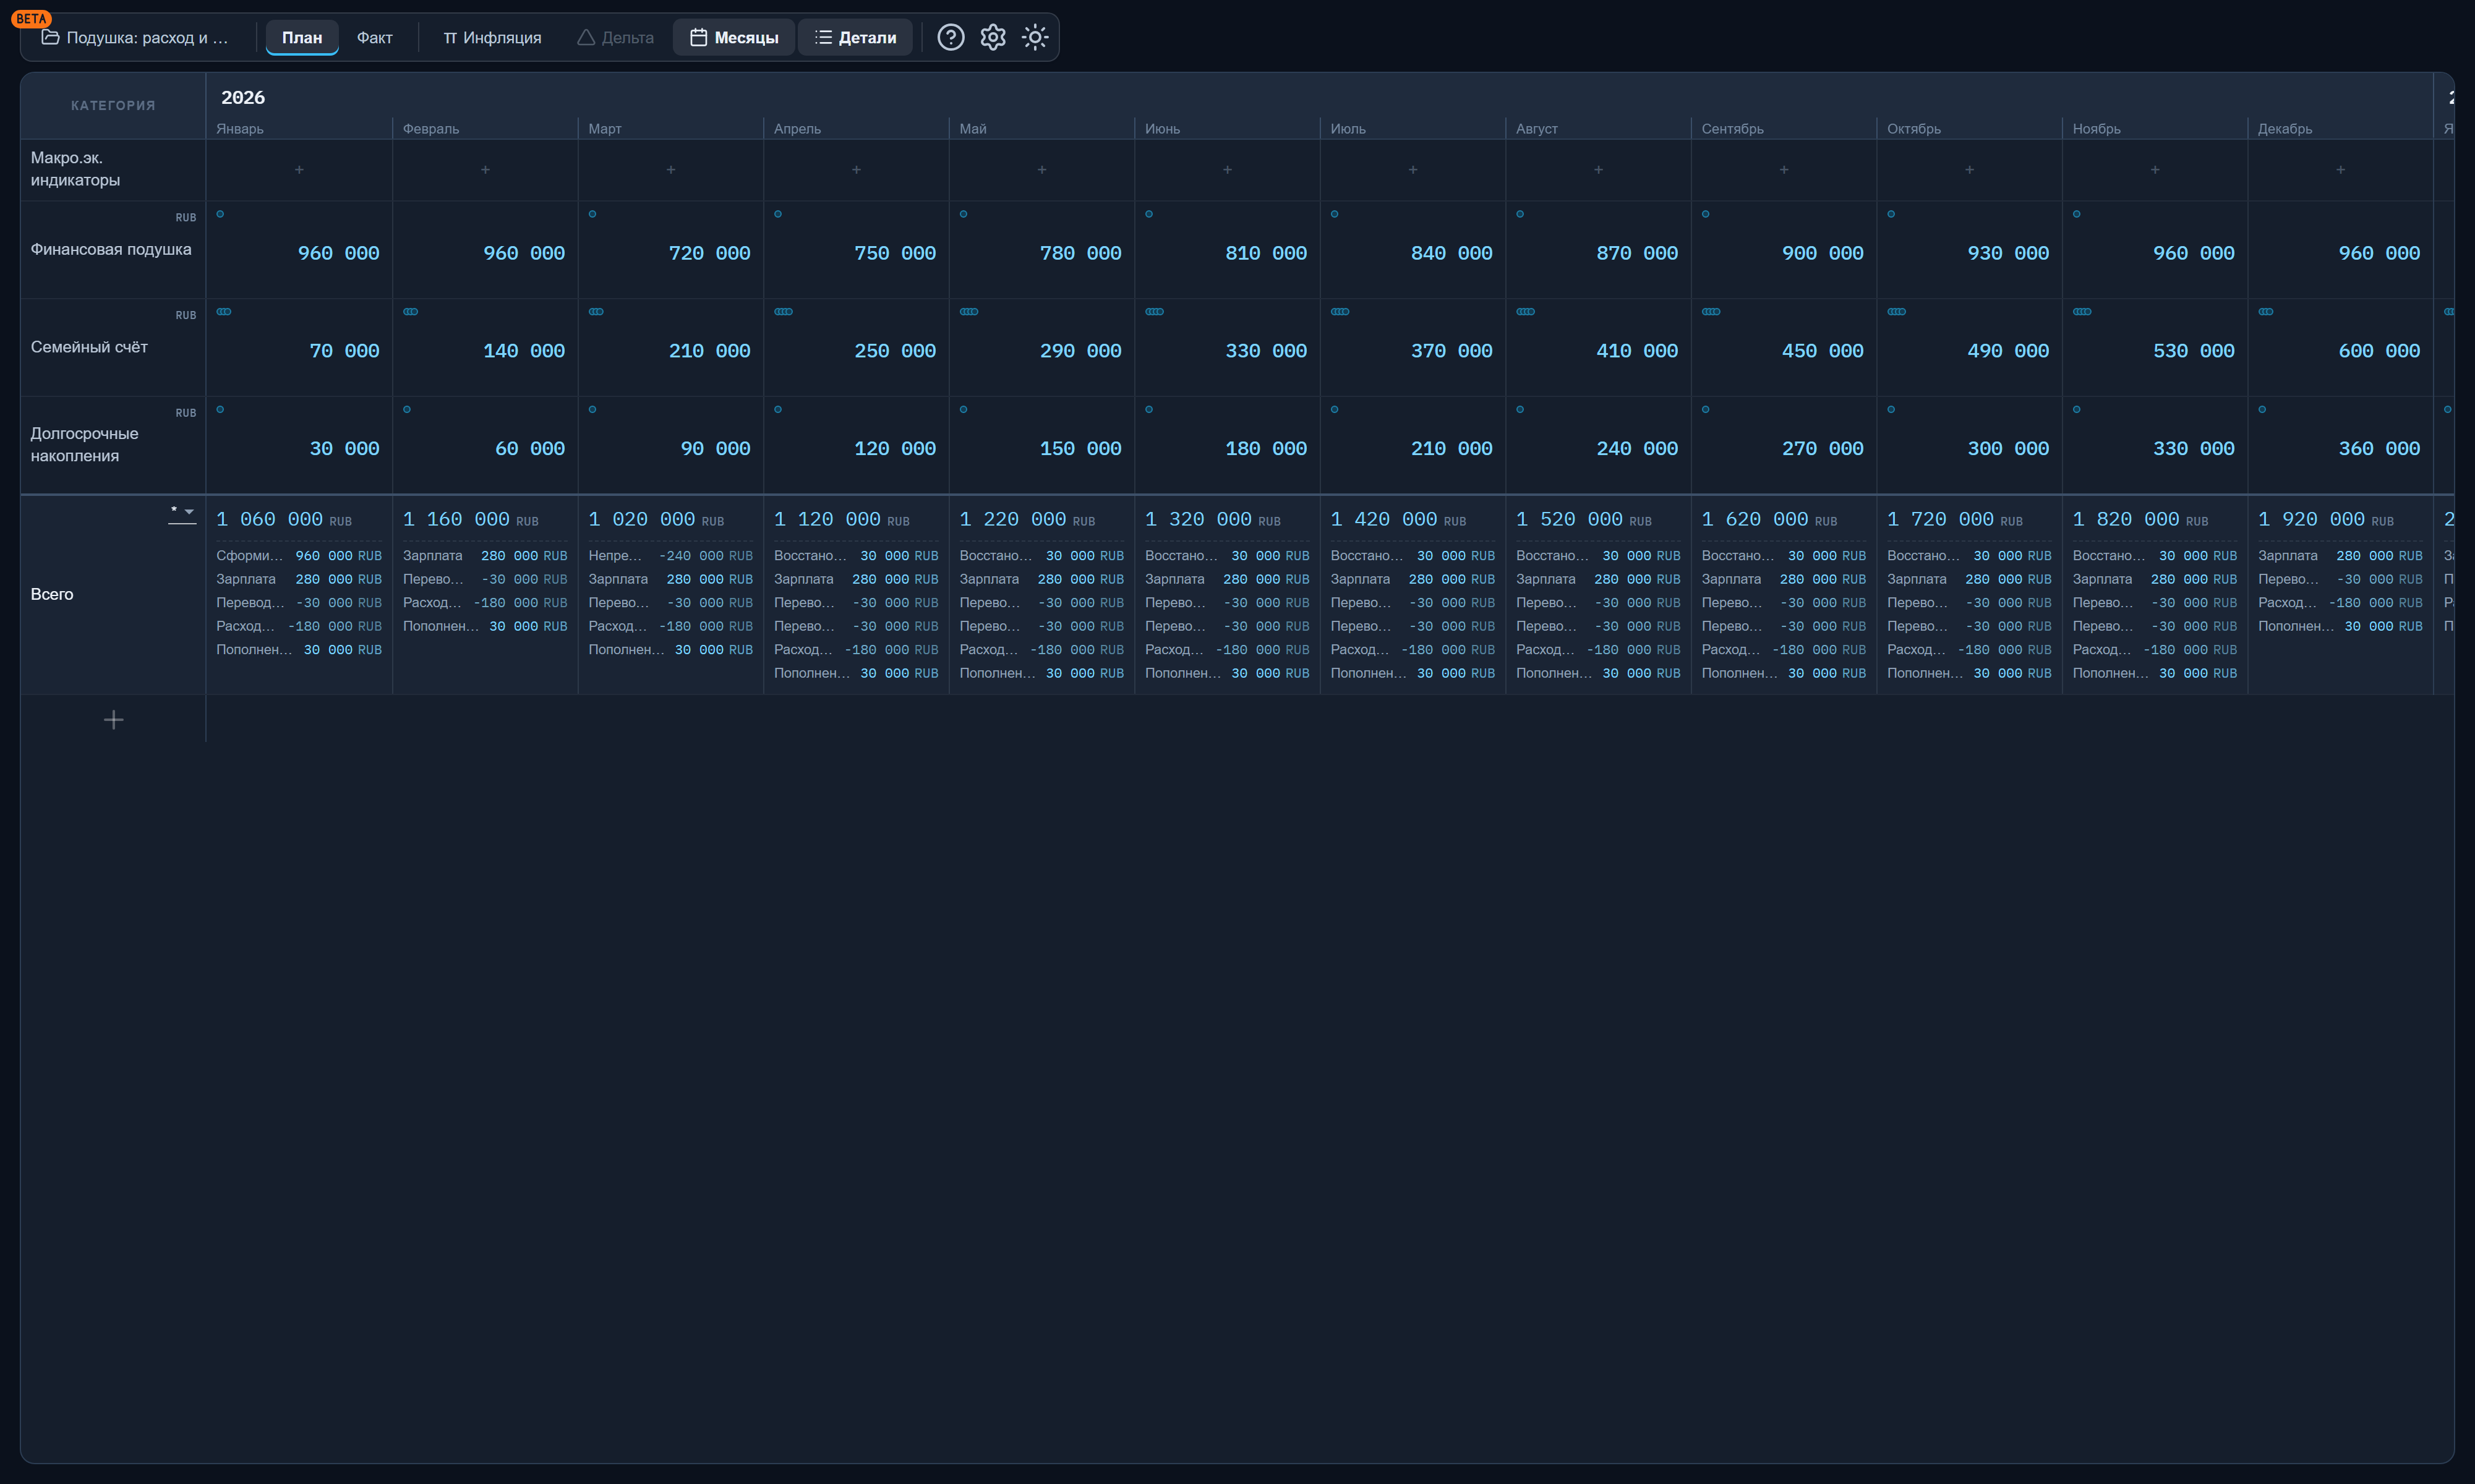Click the Семейный счёт value 600 000 for Декабрь
This screenshot has height=1484, width=2475.
point(2379,351)
